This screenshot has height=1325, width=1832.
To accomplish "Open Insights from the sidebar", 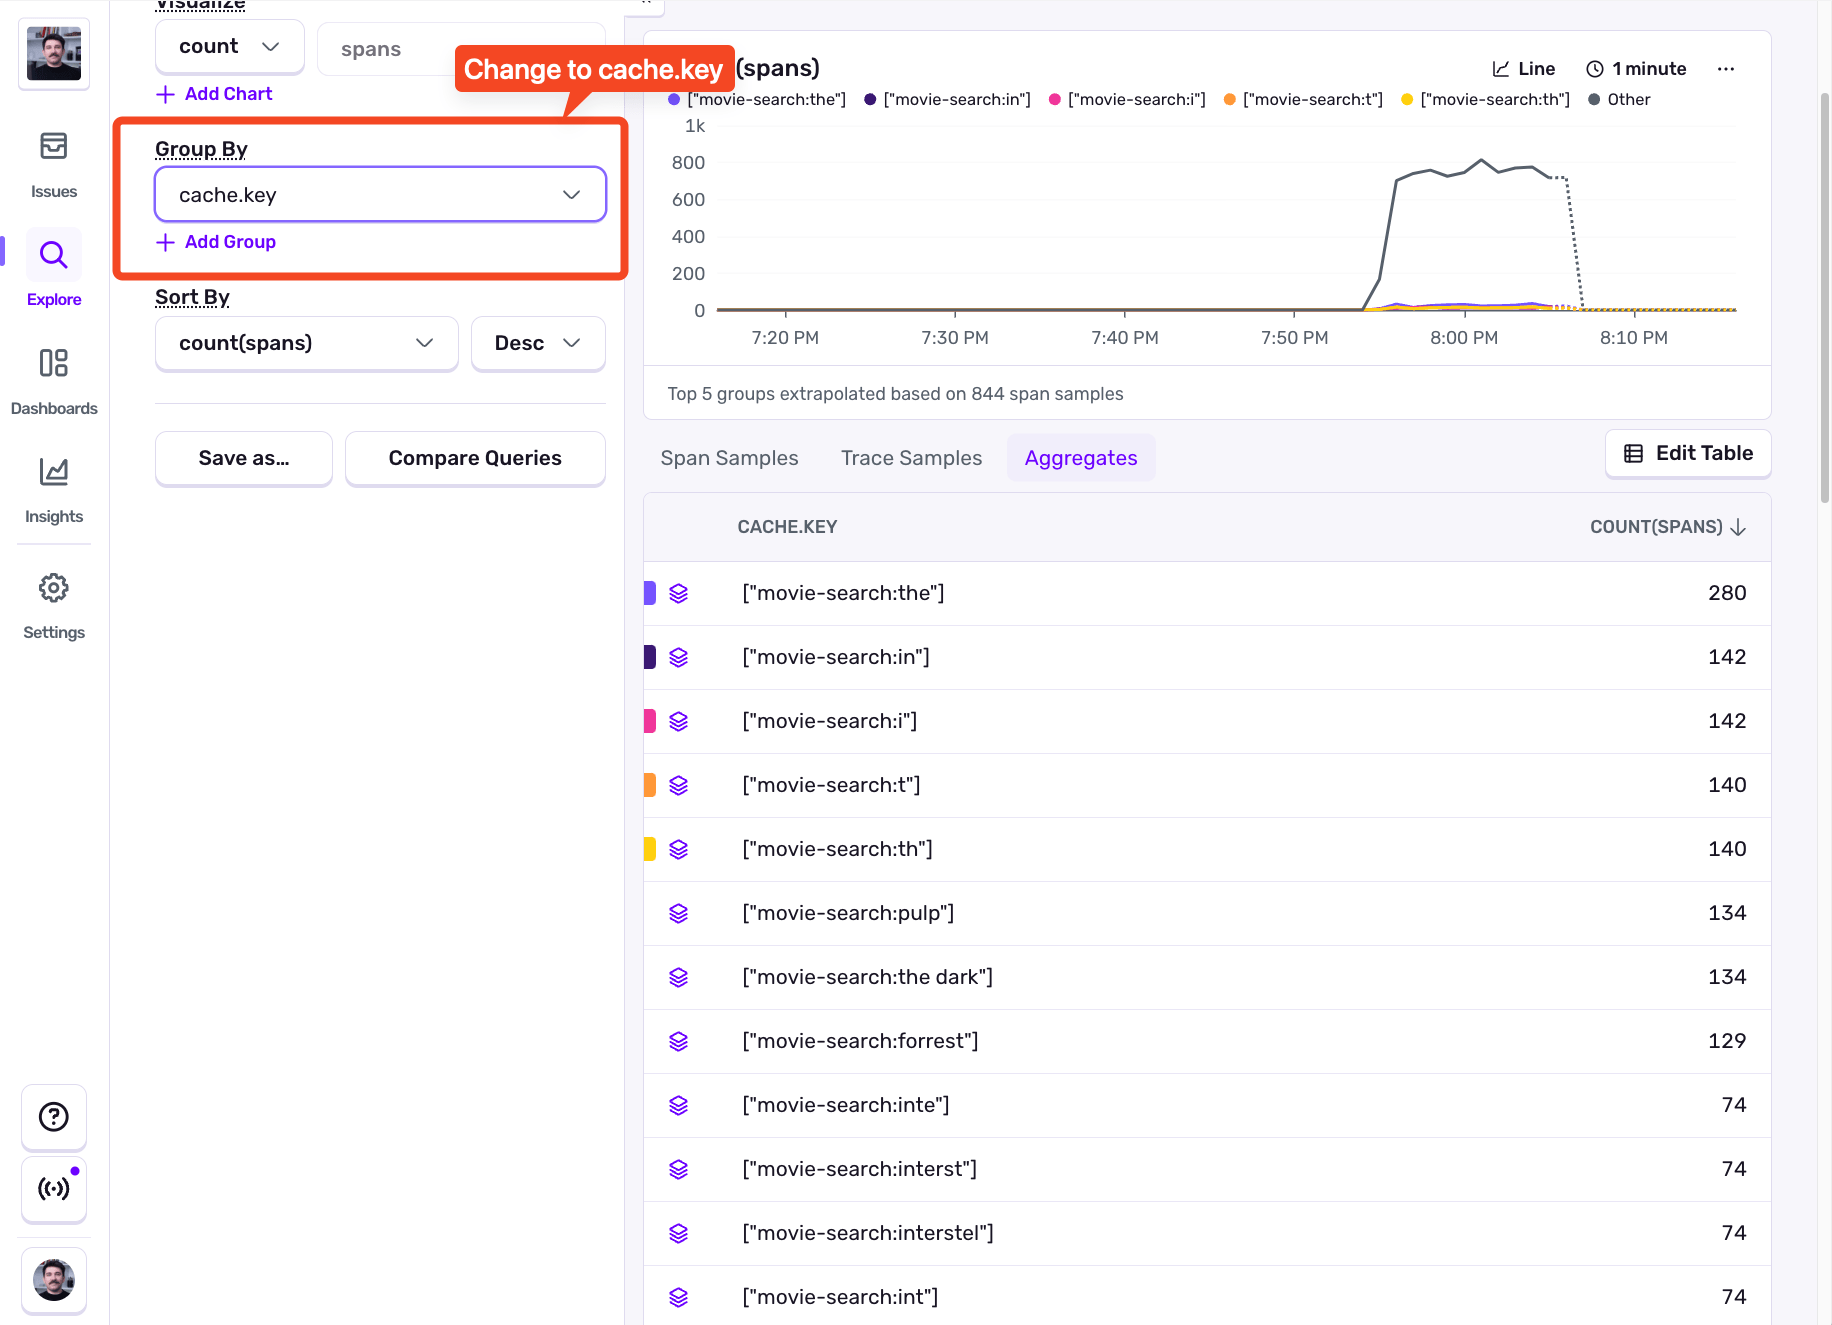I will [x=54, y=488].
